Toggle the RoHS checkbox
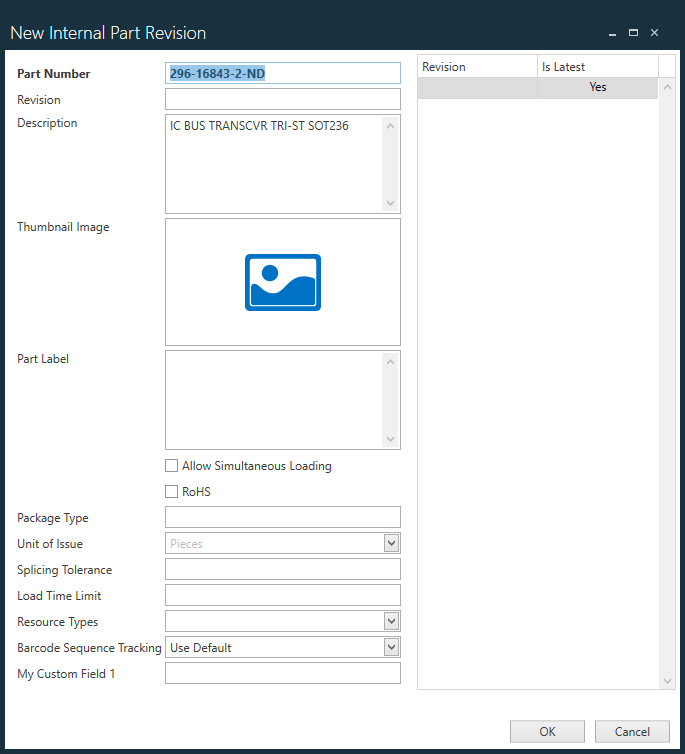 (172, 492)
